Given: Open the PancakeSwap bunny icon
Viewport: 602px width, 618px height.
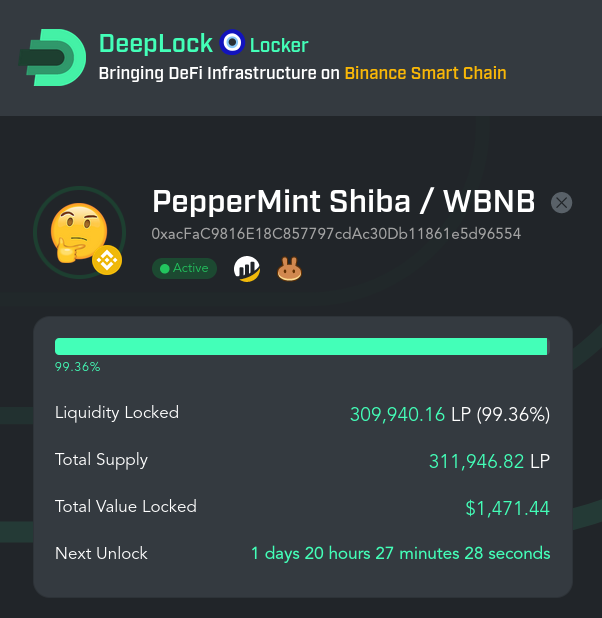Looking at the screenshot, I should (289, 269).
